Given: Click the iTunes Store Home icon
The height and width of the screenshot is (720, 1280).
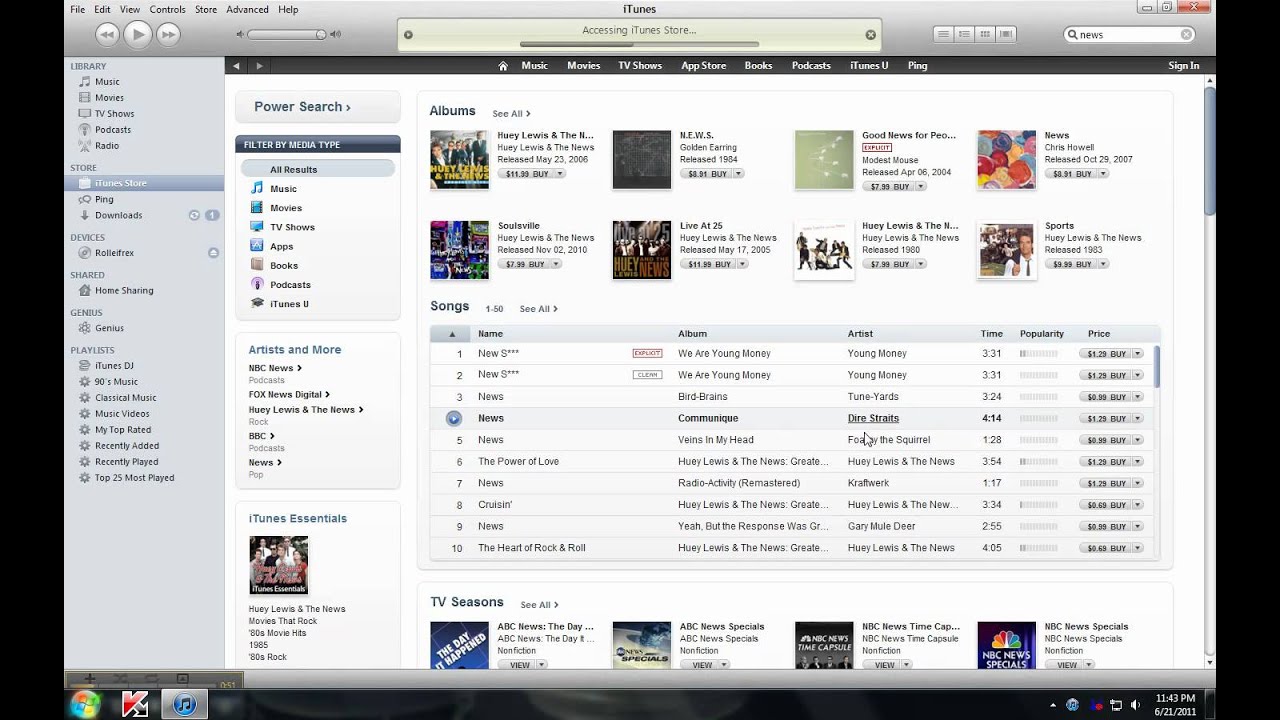Looking at the screenshot, I should click(x=503, y=66).
